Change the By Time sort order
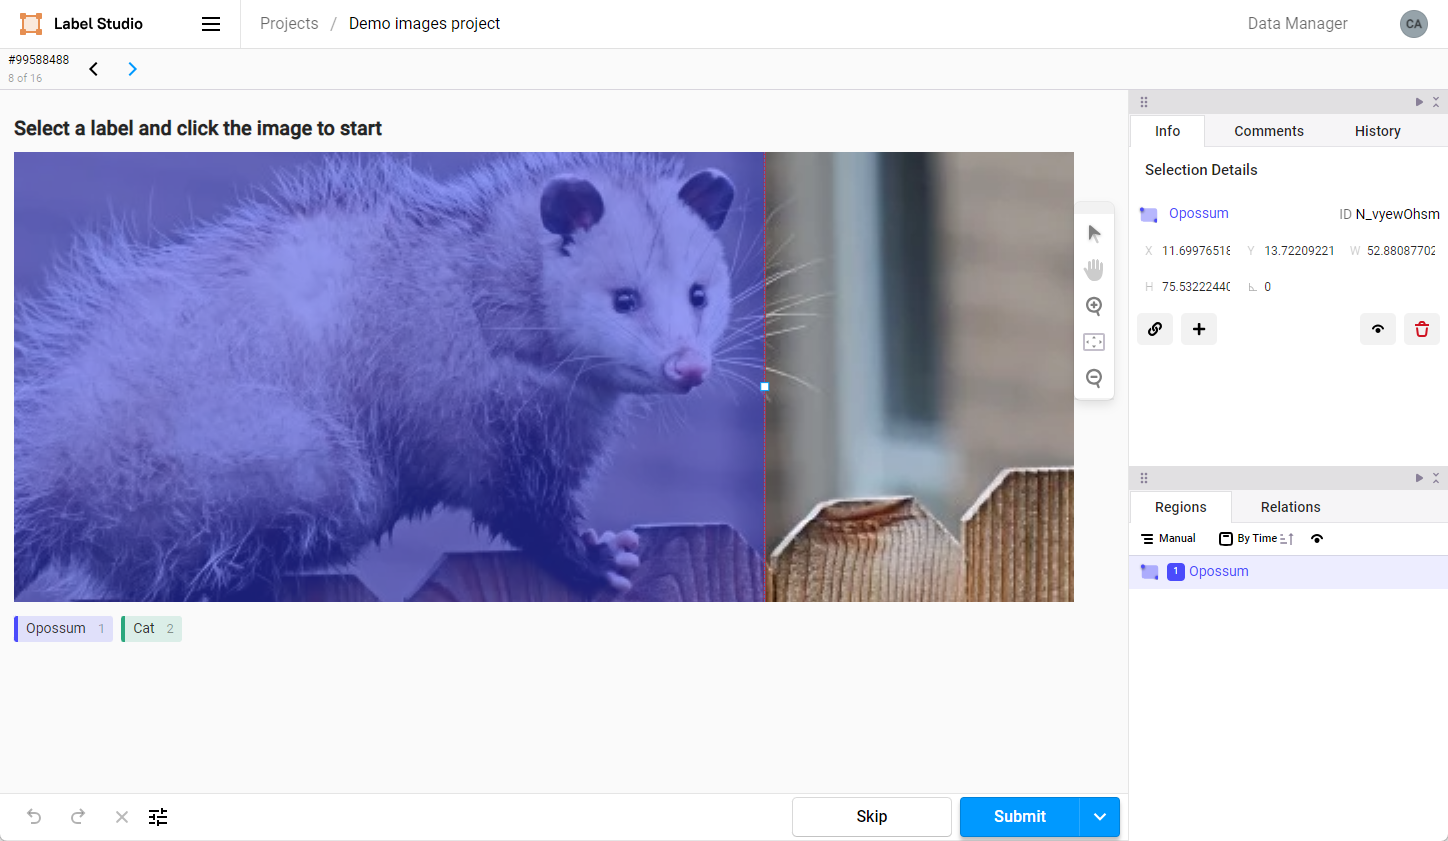Image resolution: width=1448 pixels, height=841 pixels. pyautogui.click(x=1256, y=539)
